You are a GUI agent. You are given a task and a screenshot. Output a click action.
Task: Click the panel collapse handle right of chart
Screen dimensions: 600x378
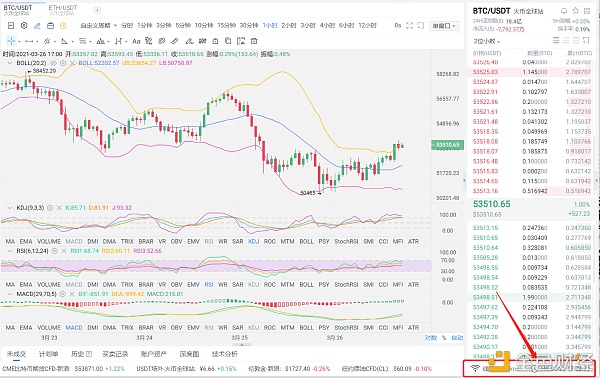(465, 180)
